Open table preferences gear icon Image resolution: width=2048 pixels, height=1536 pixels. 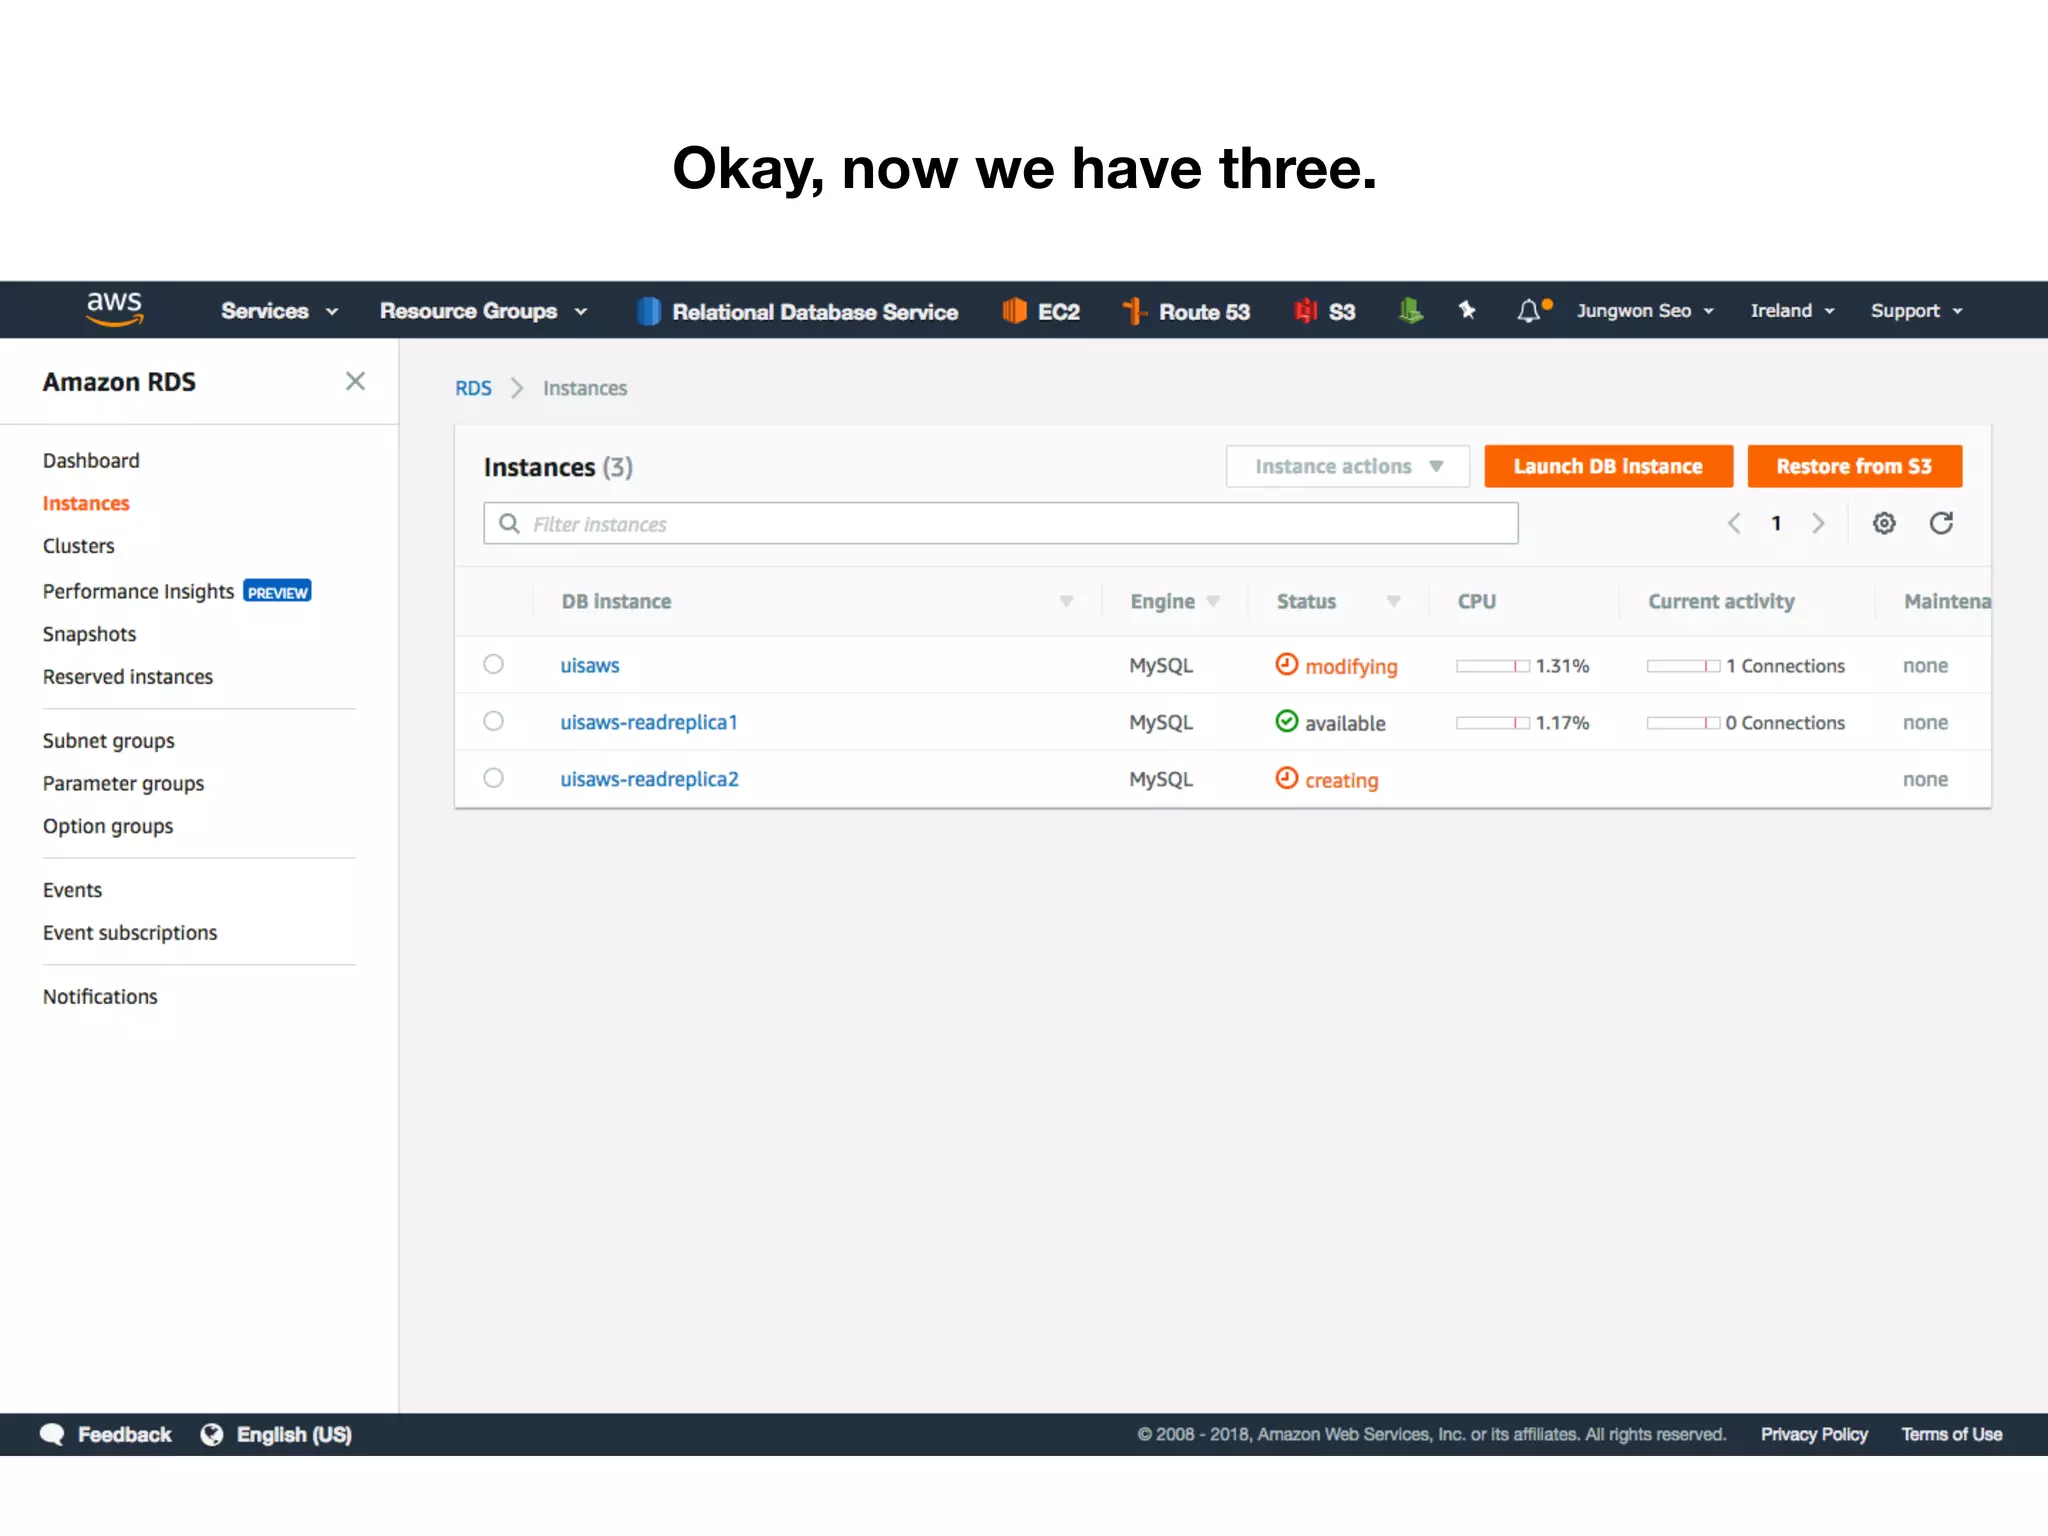[x=1884, y=523]
